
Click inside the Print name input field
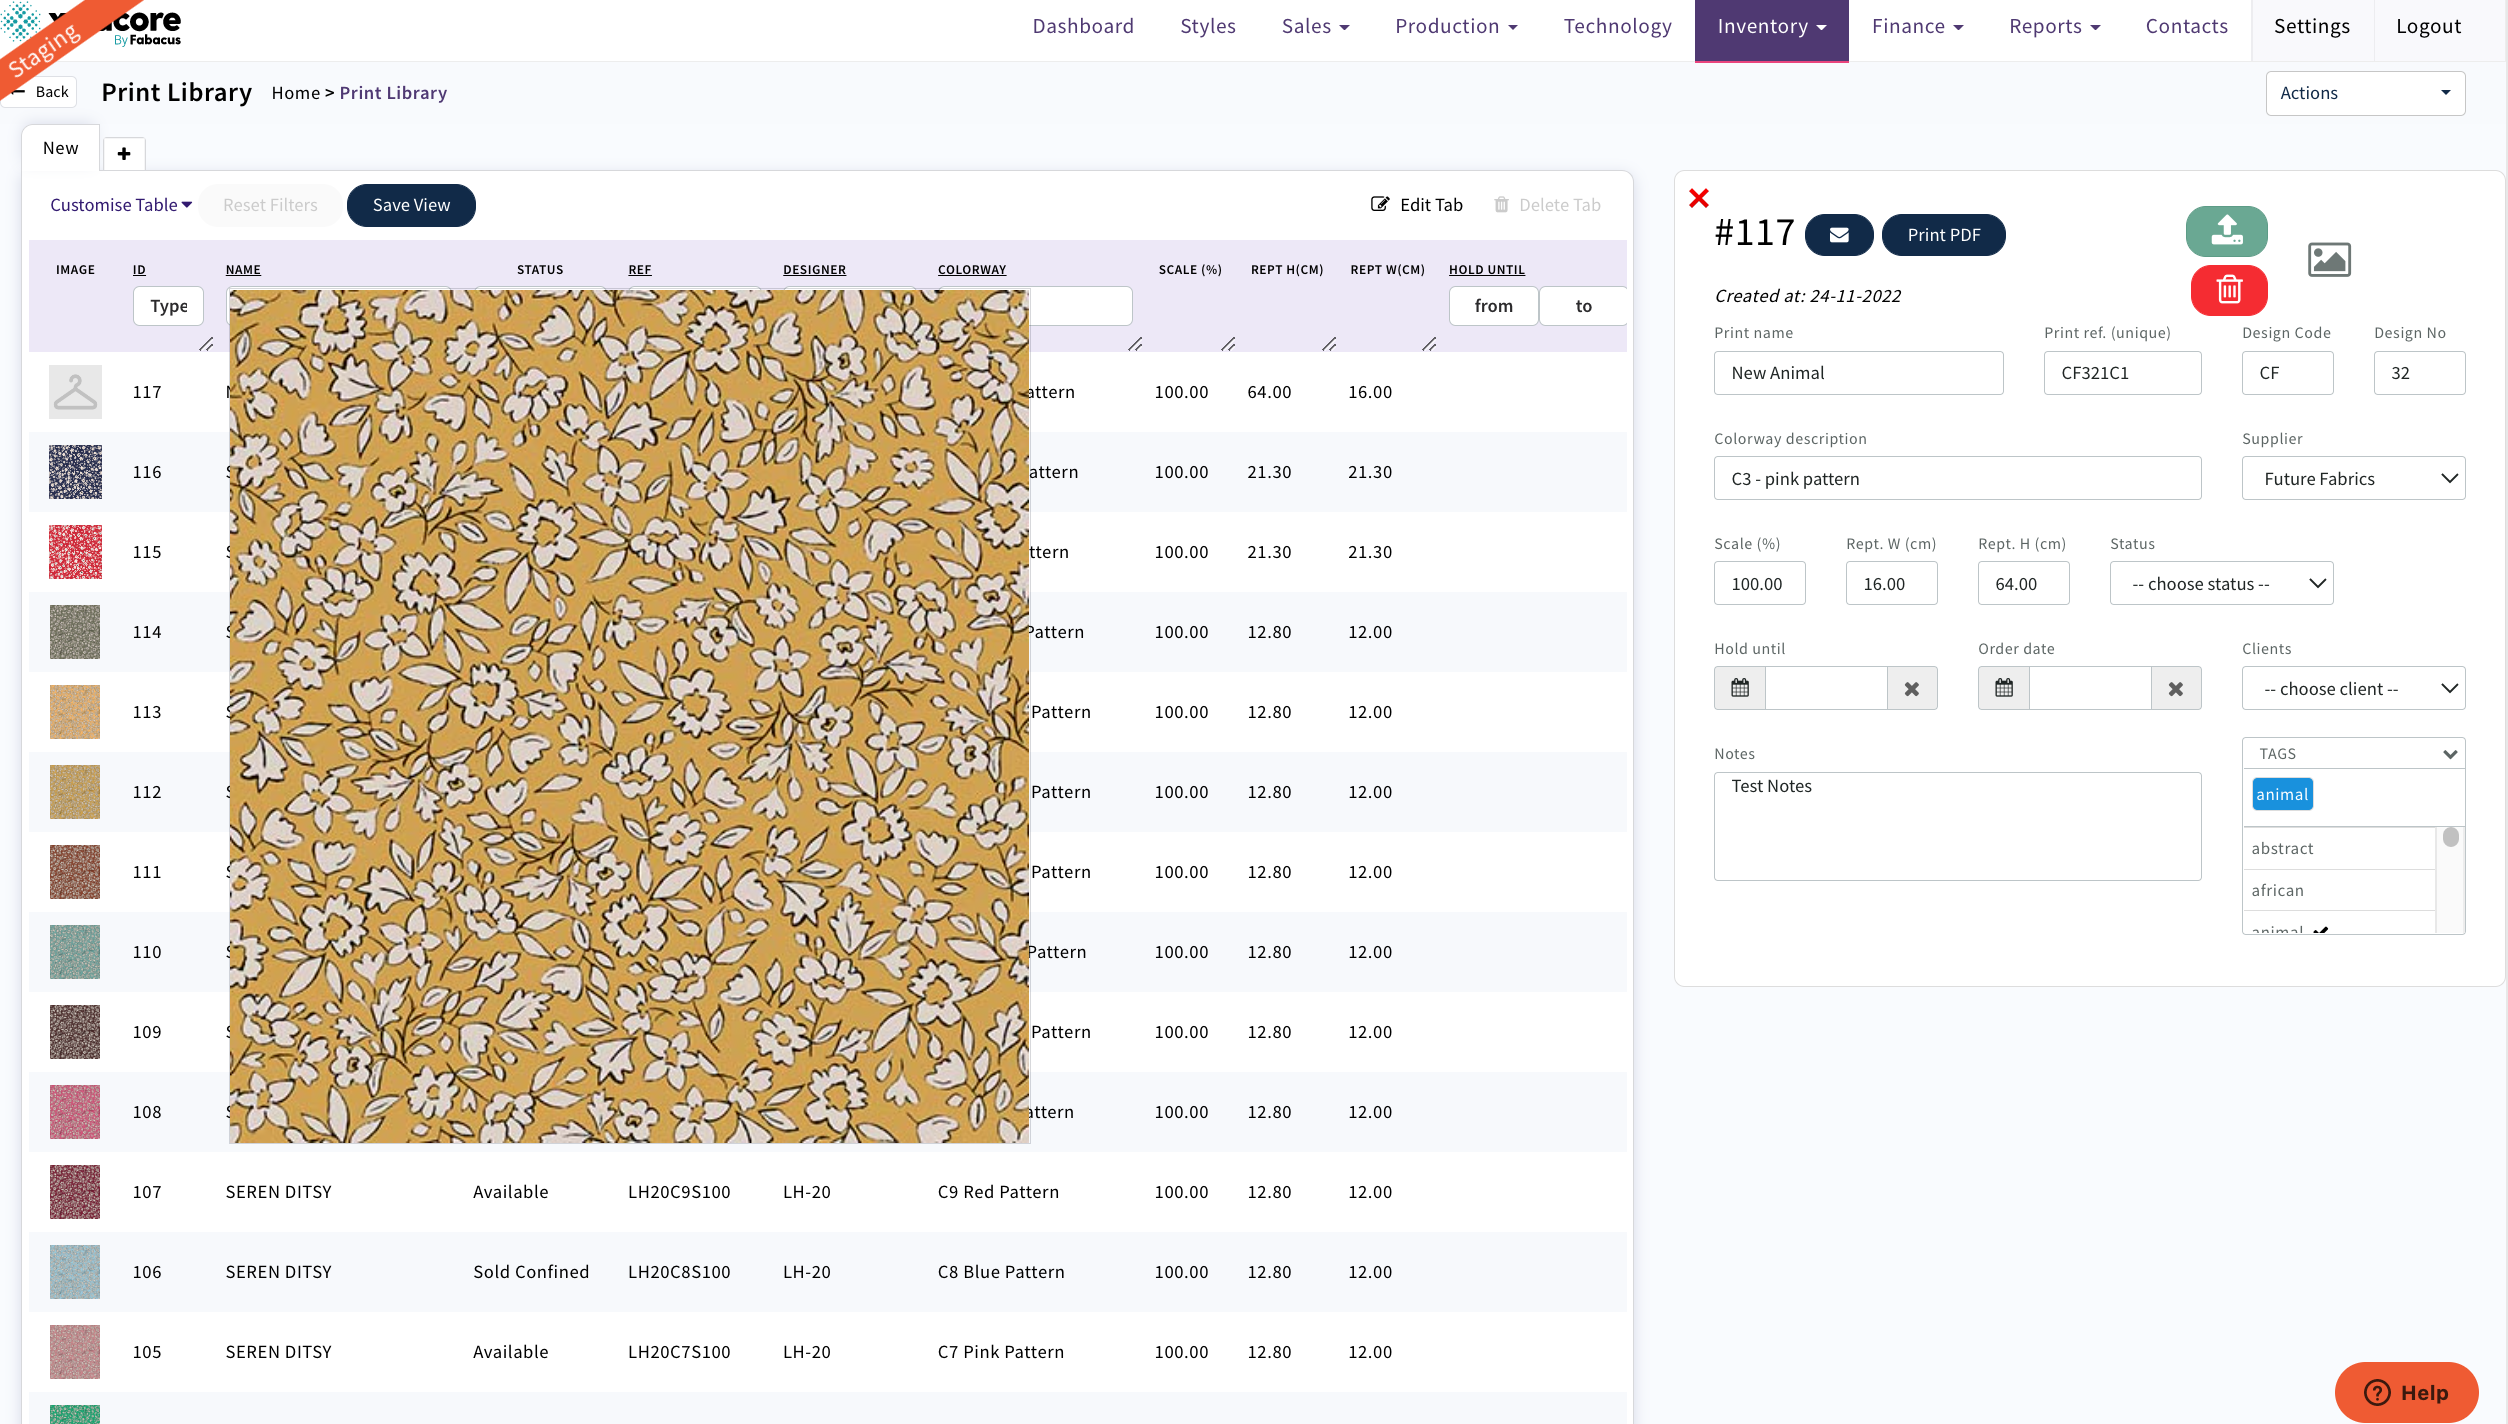click(x=1857, y=372)
